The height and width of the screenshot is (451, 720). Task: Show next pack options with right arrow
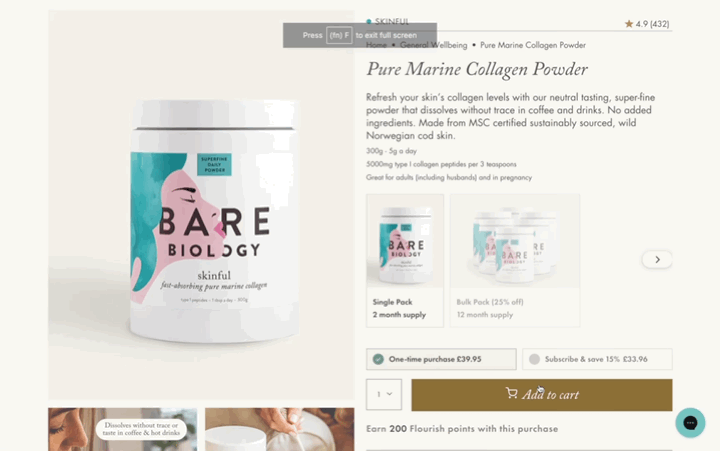pos(657,259)
